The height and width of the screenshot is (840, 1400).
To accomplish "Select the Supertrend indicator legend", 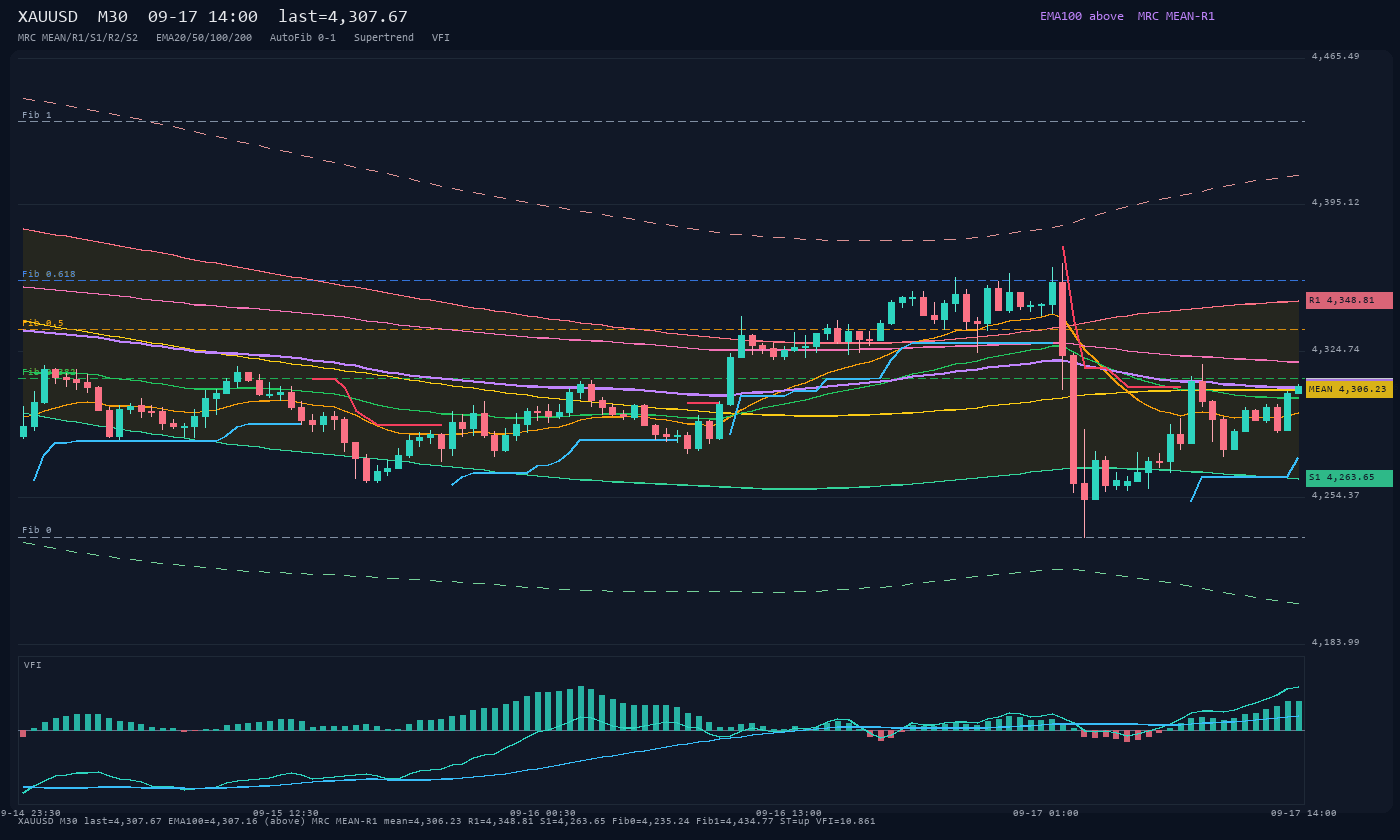I will click(384, 37).
